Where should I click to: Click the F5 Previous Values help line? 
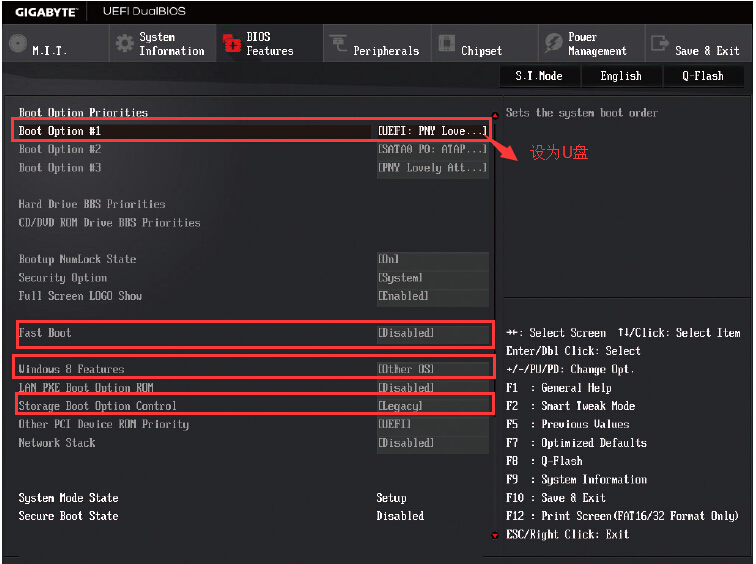[x=567, y=425]
